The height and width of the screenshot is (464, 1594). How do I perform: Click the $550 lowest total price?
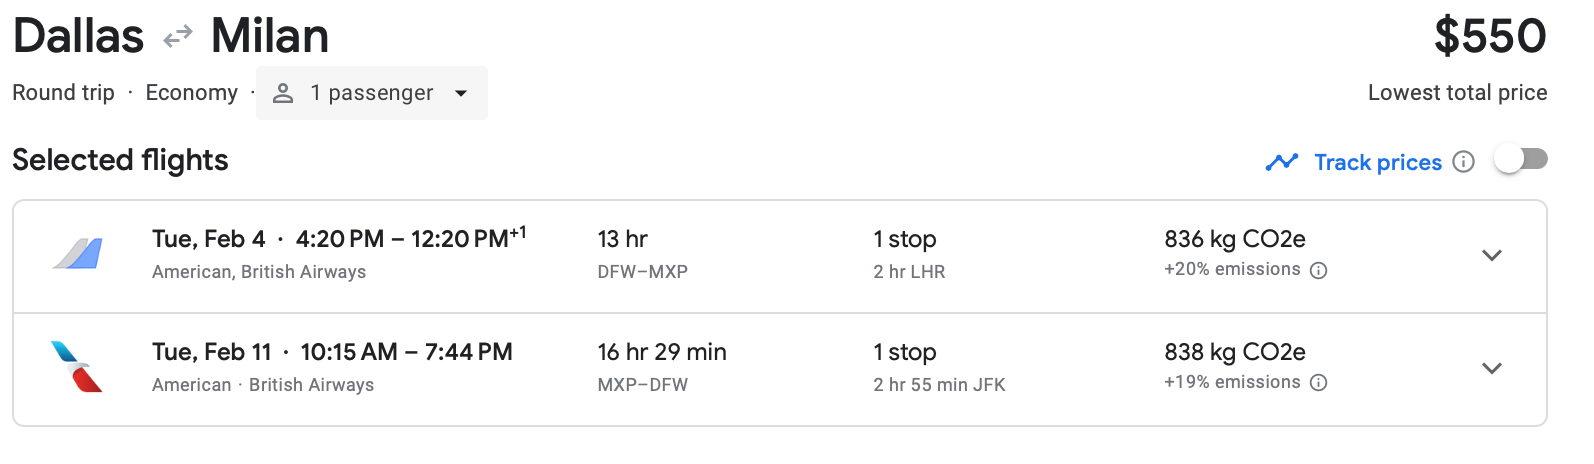coord(1489,37)
